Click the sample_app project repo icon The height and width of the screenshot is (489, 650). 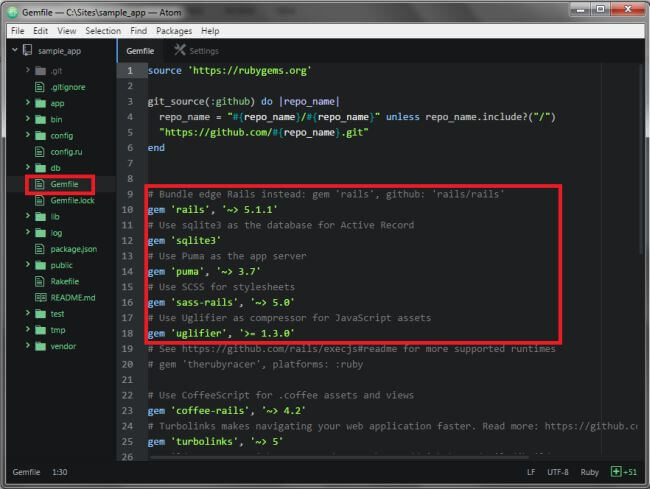(x=27, y=51)
